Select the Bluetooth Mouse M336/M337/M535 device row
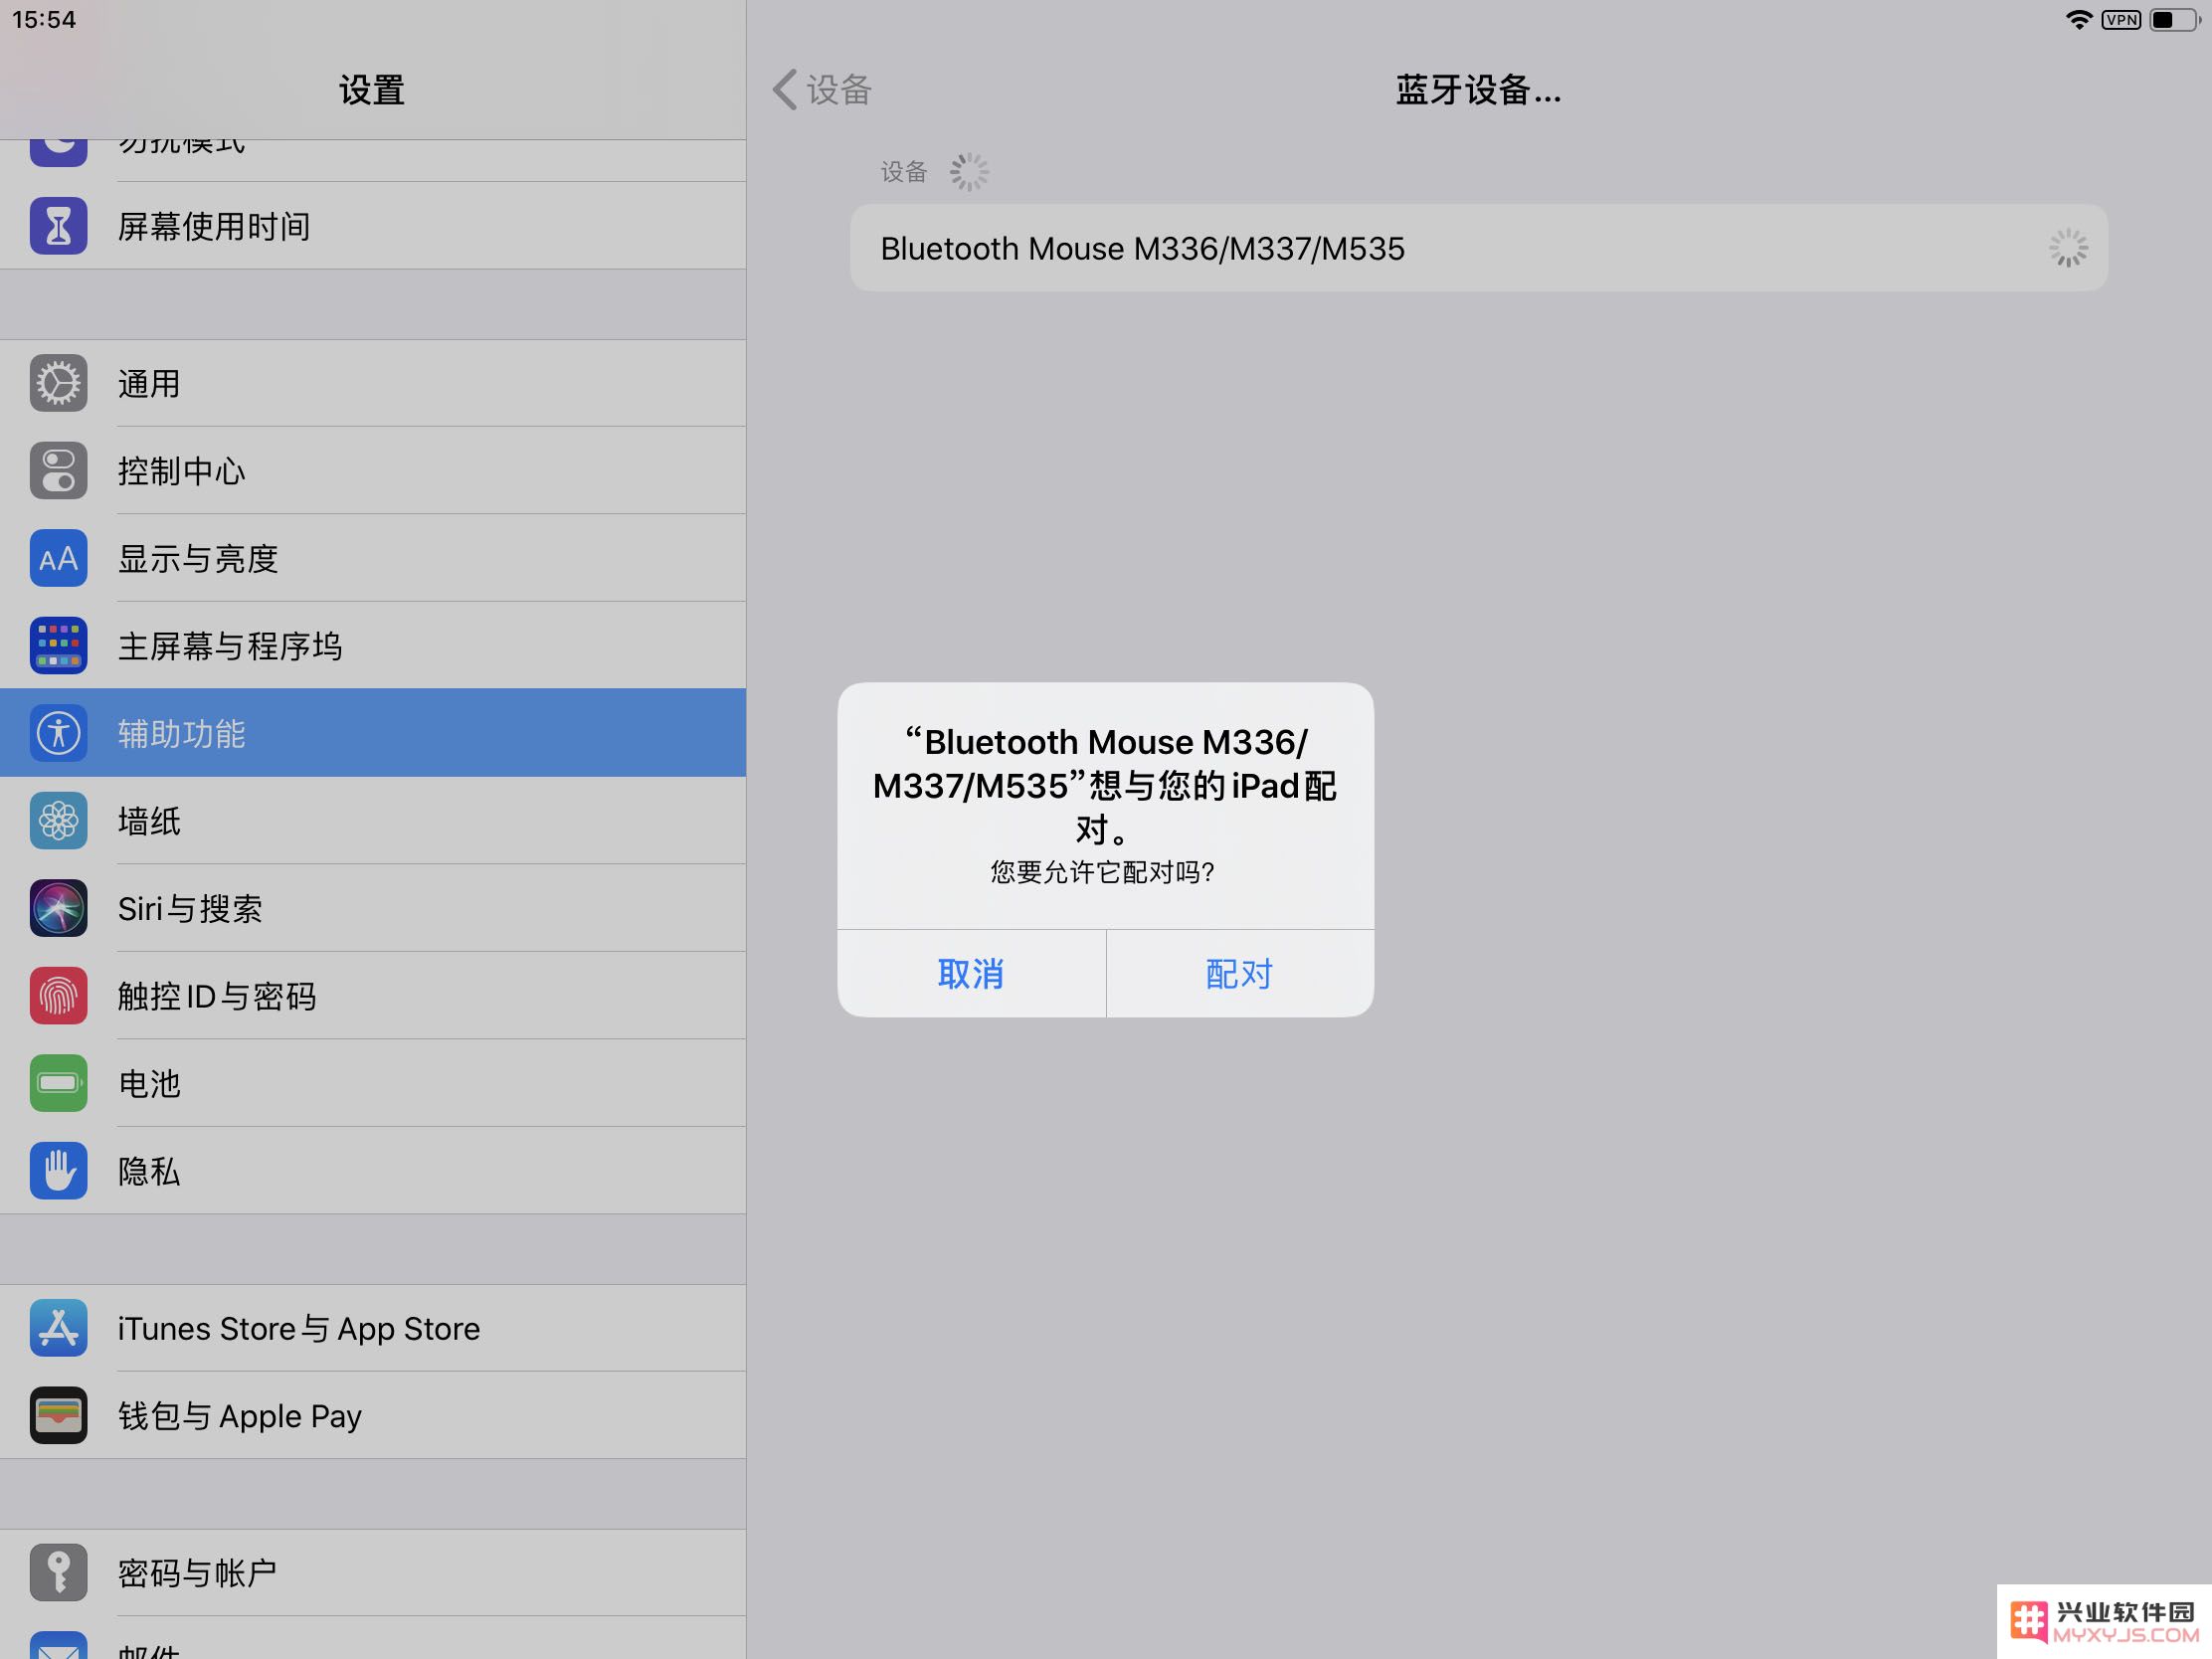The width and height of the screenshot is (2212, 1659). pyautogui.click(x=1478, y=248)
